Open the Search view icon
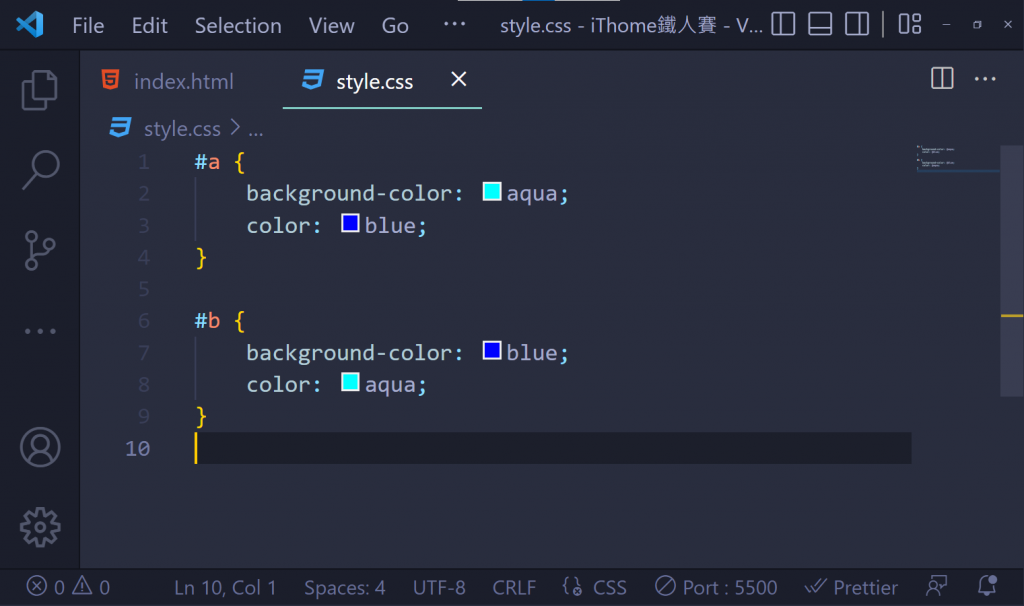 tap(40, 170)
